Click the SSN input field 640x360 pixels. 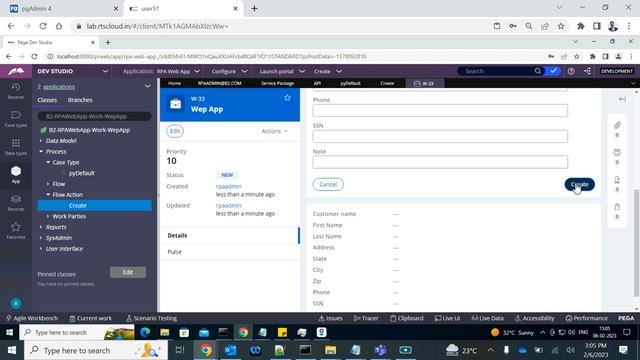[440, 136]
